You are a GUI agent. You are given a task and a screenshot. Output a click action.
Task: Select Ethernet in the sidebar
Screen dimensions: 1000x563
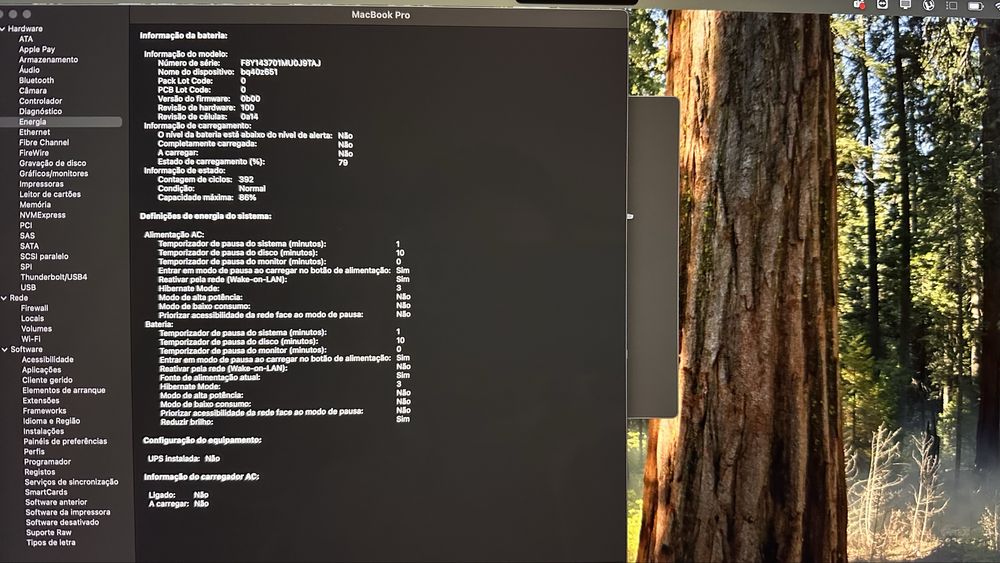point(34,132)
